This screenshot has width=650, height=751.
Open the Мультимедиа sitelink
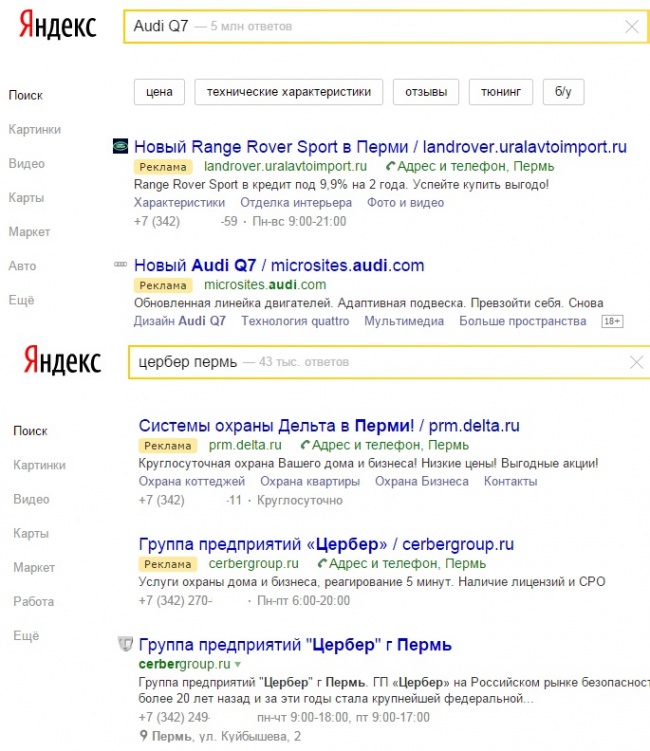coord(404,321)
